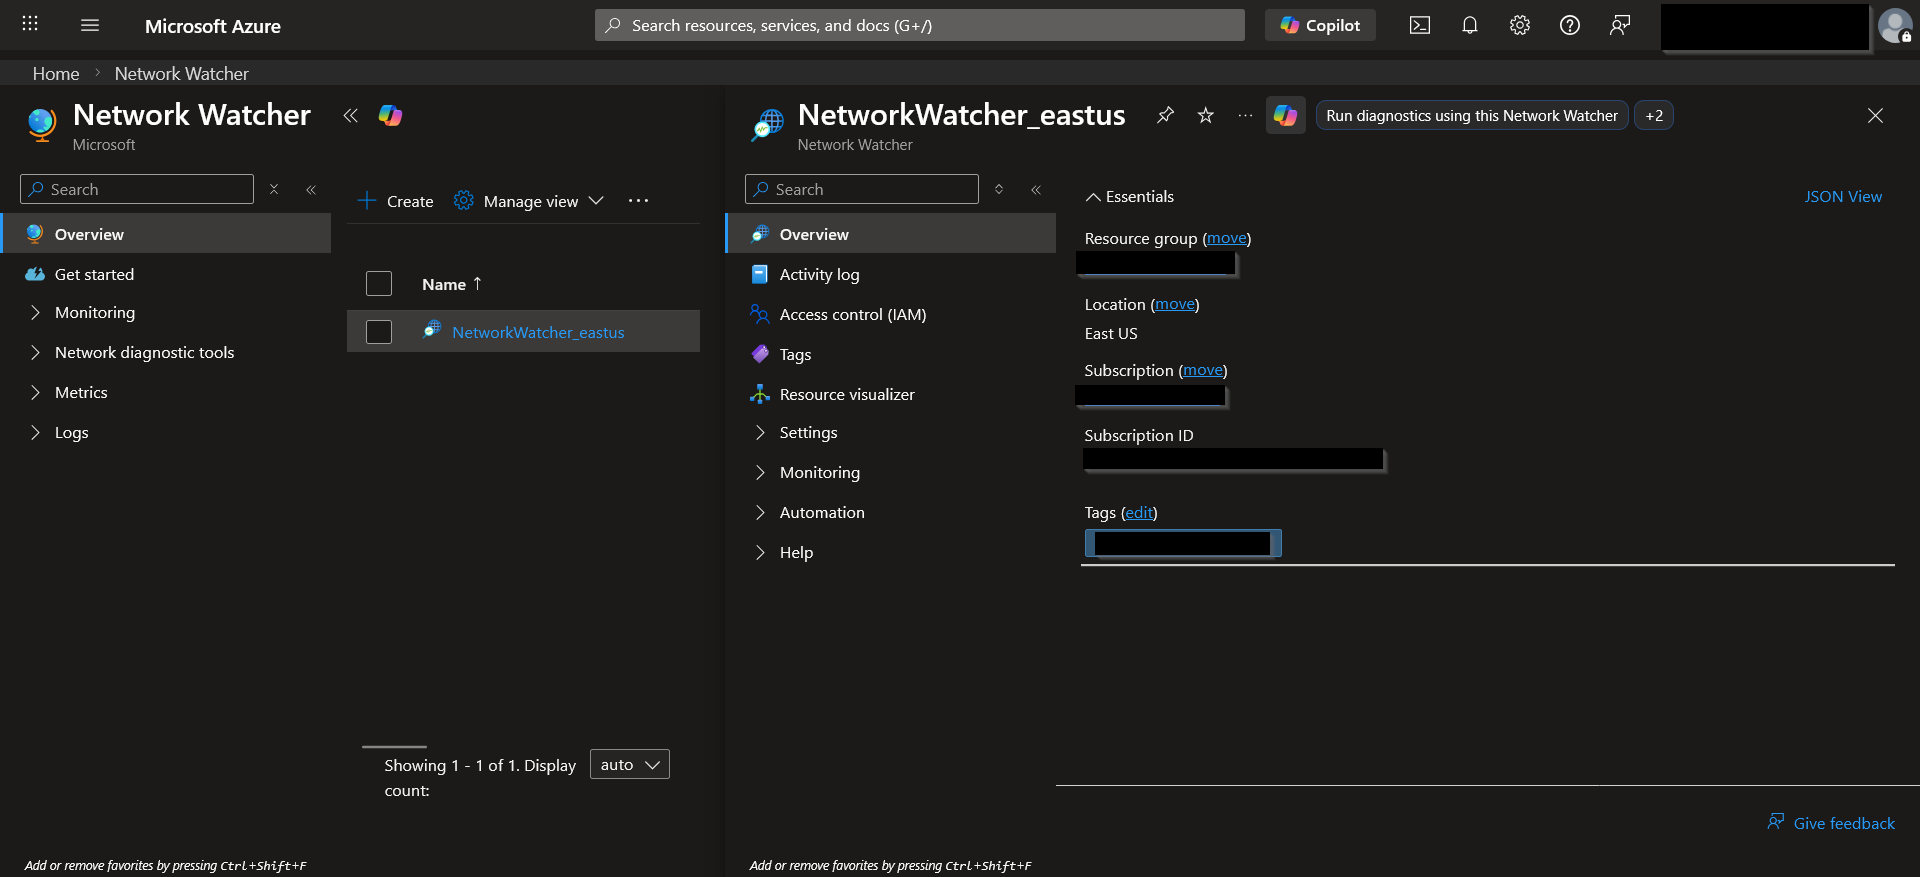The width and height of the screenshot is (1920, 877).
Task: Open more actions ellipsis near resource title
Action: 1245,115
